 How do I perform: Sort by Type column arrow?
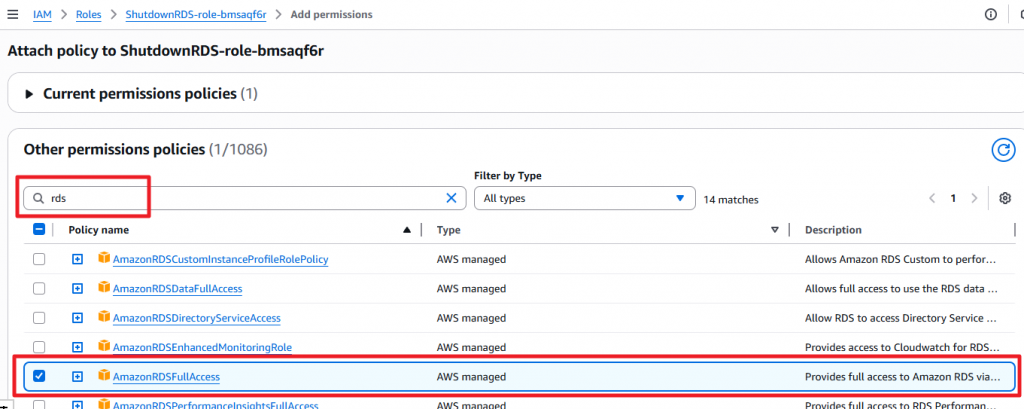click(775, 230)
